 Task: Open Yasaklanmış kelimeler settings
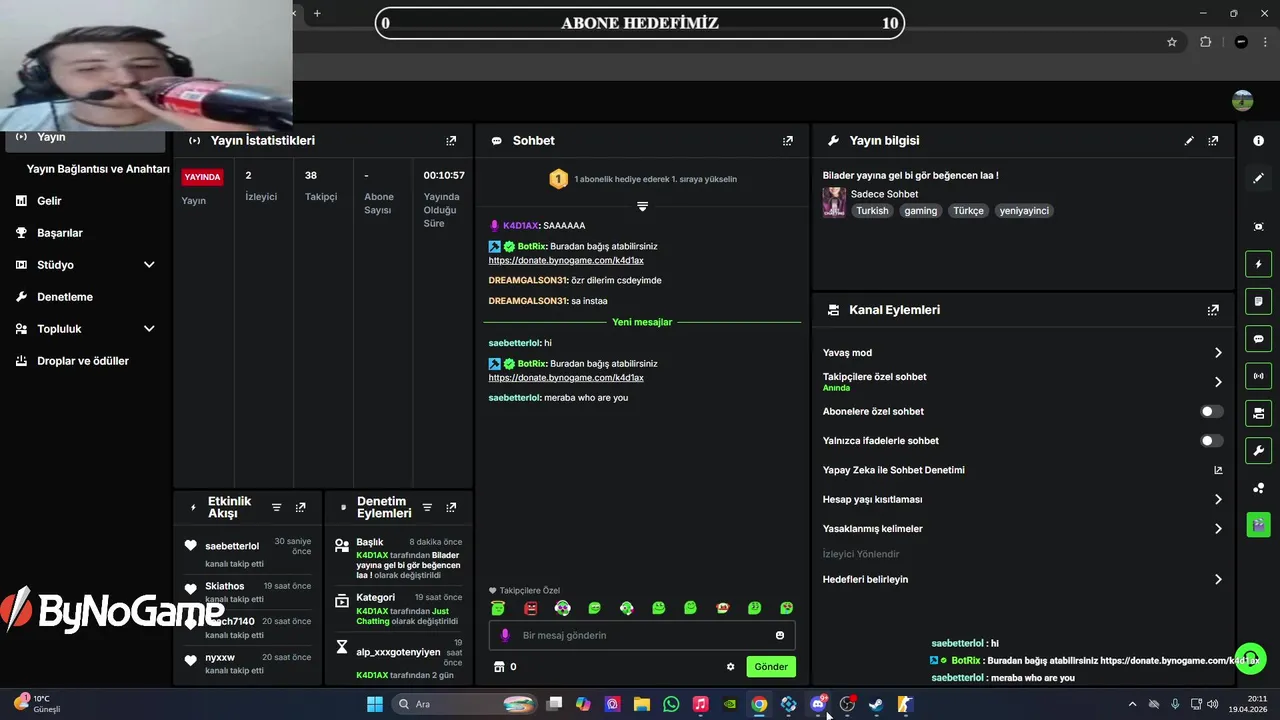[x=1022, y=528]
